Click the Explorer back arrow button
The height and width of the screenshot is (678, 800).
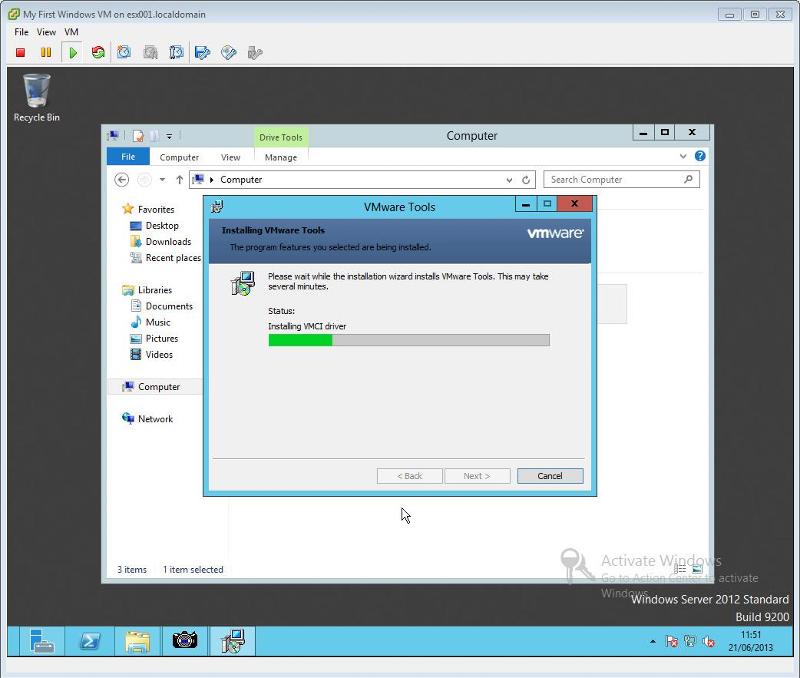[x=121, y=180]
